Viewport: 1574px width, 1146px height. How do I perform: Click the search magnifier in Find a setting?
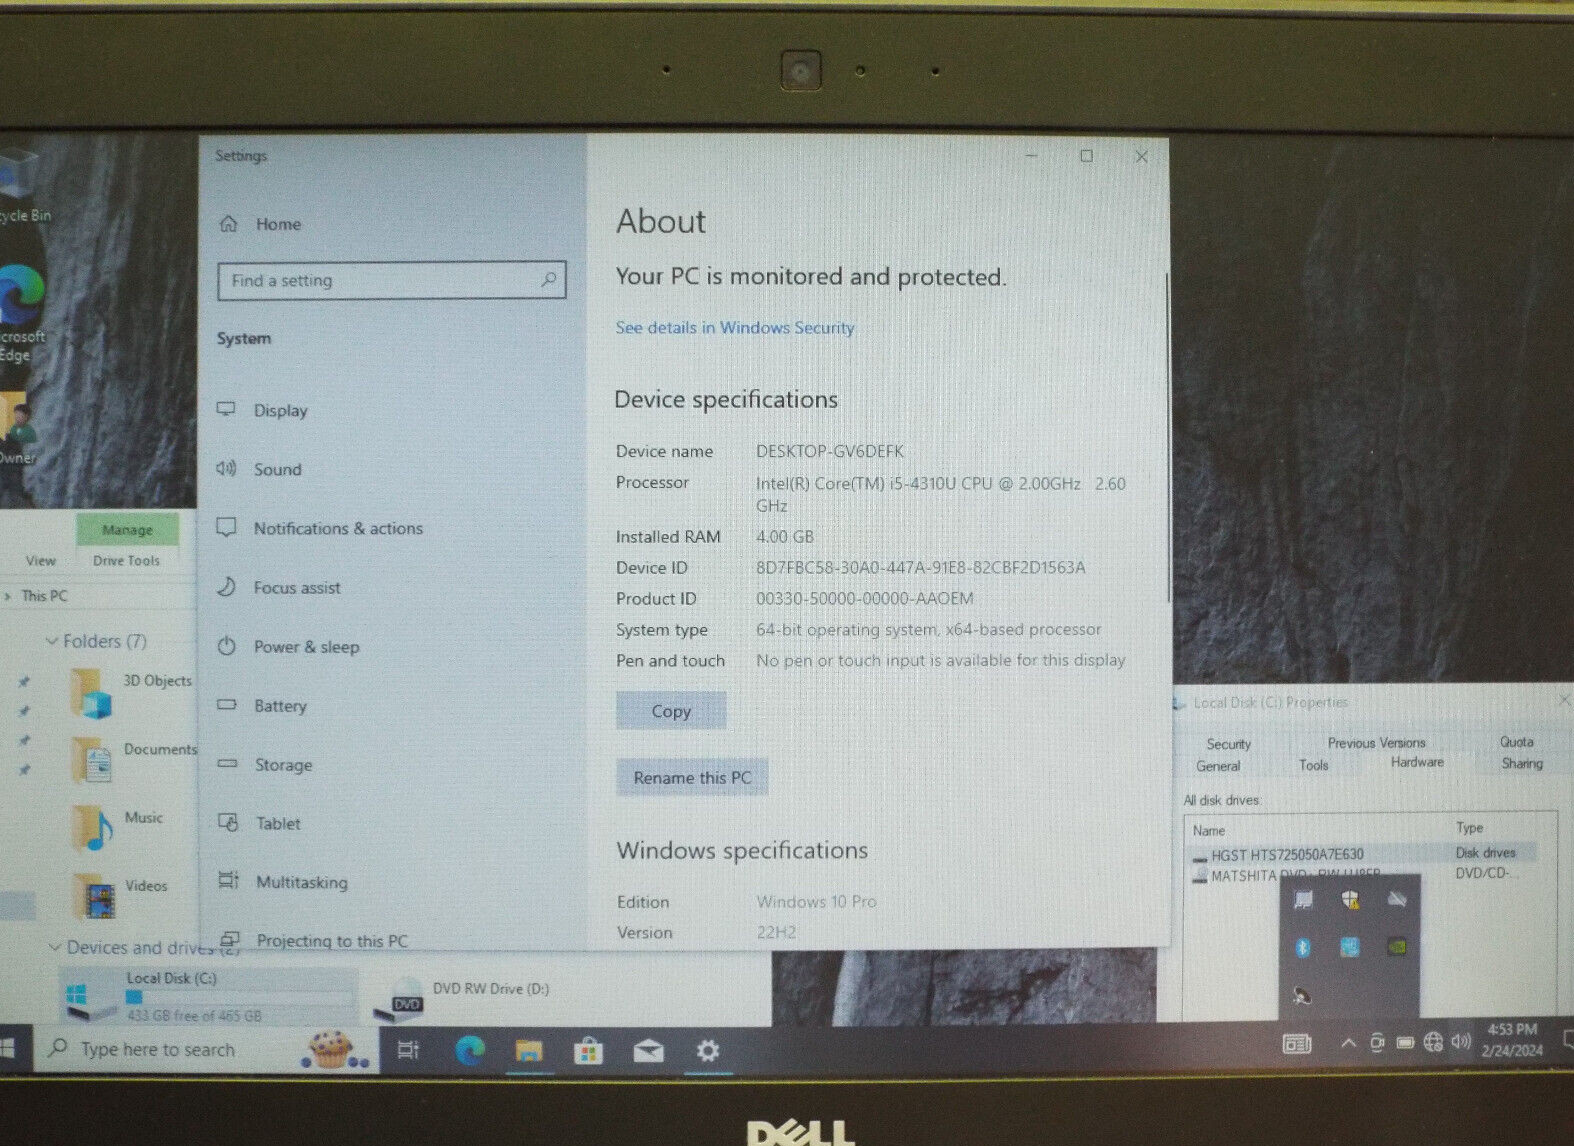click(548, 280)
